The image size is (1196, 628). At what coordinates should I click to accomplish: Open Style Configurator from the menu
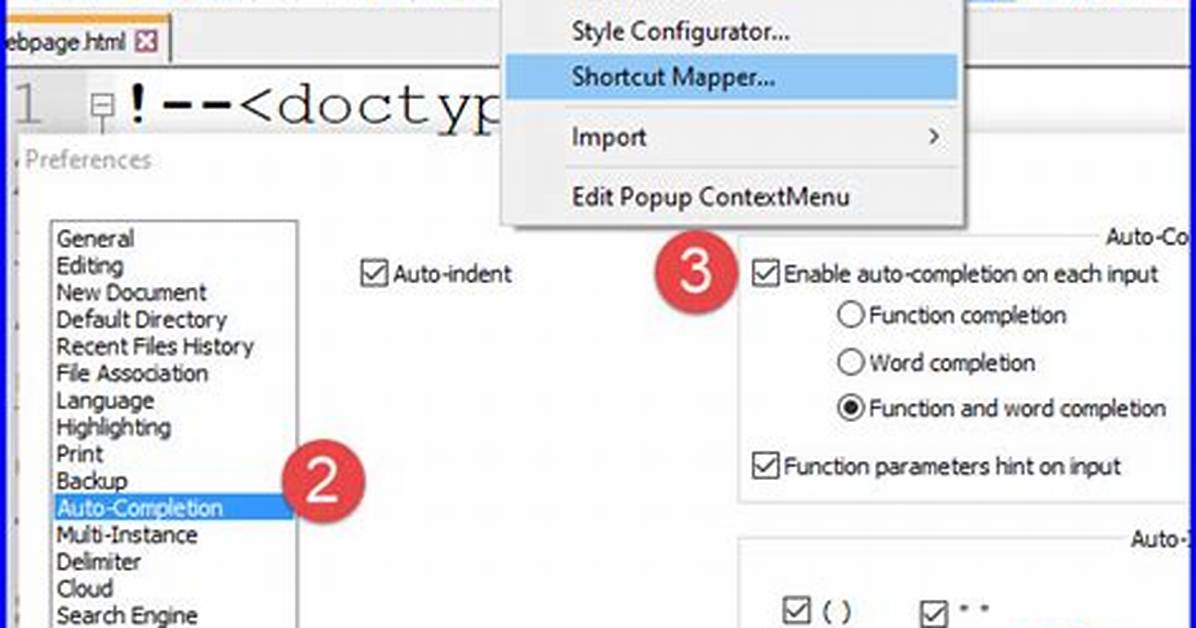[x=680, y=31]
